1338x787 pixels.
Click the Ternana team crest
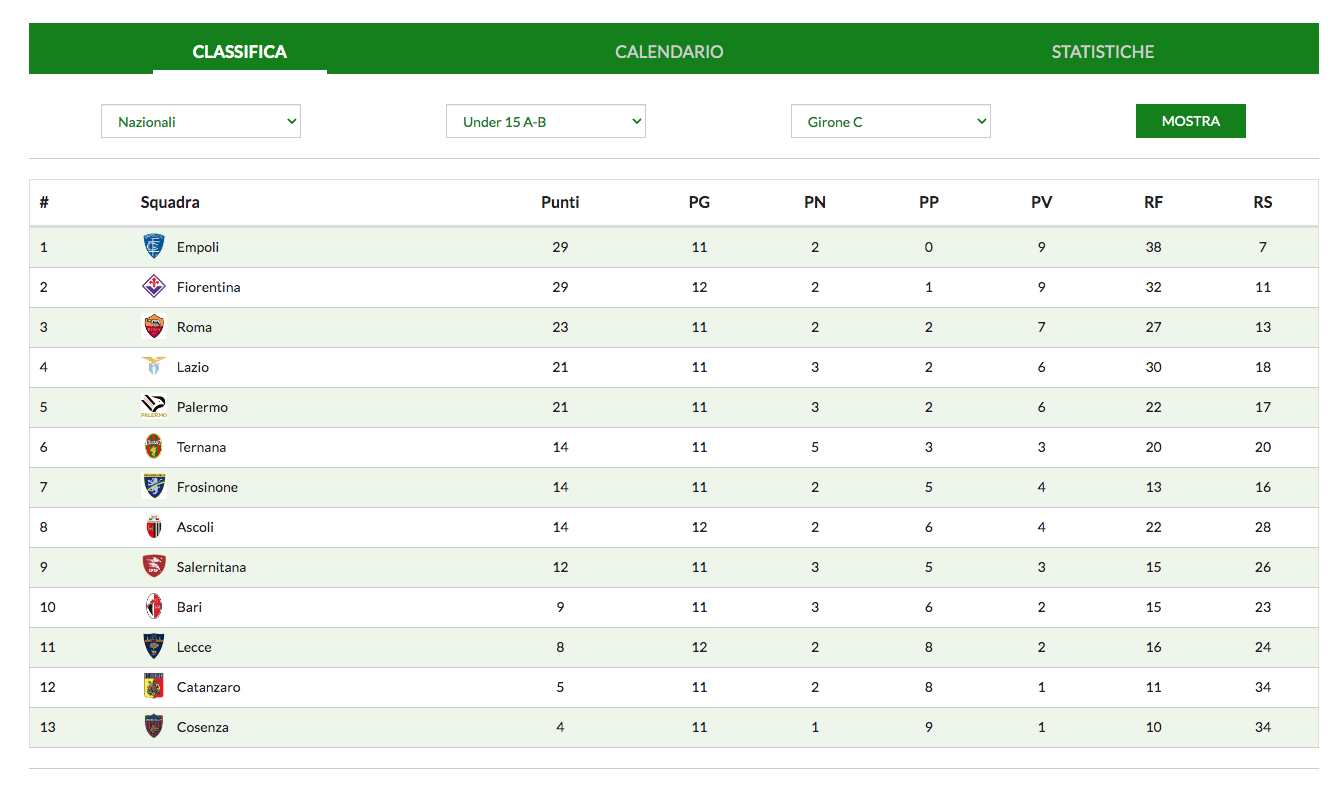[154, 447]
